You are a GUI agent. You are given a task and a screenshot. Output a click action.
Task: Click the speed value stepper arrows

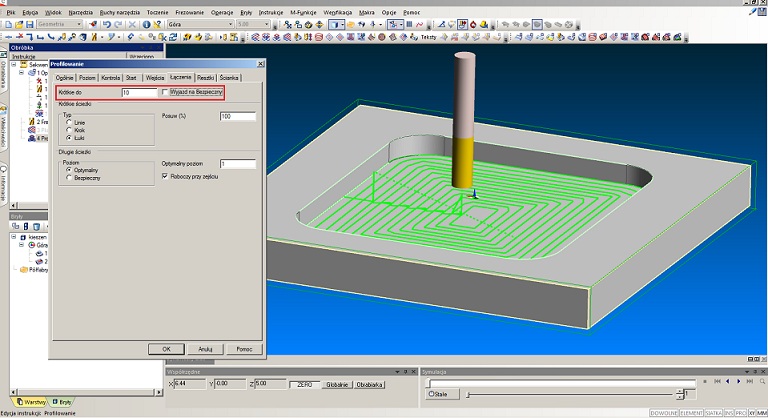(679, 394)
